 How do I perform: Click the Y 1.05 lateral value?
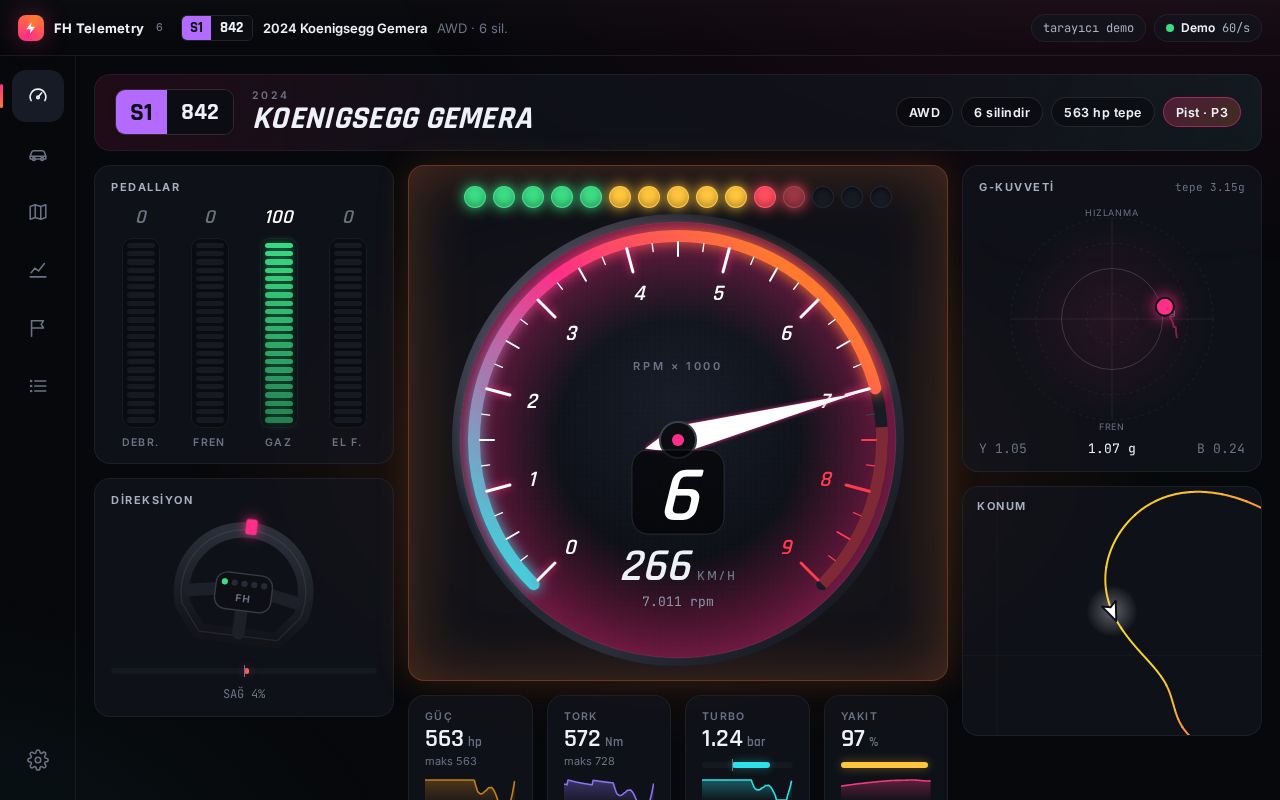(1003, 449)
